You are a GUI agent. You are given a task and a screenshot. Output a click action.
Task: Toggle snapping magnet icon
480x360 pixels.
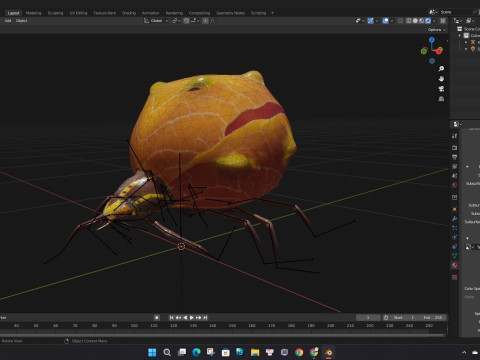[186, 21]
